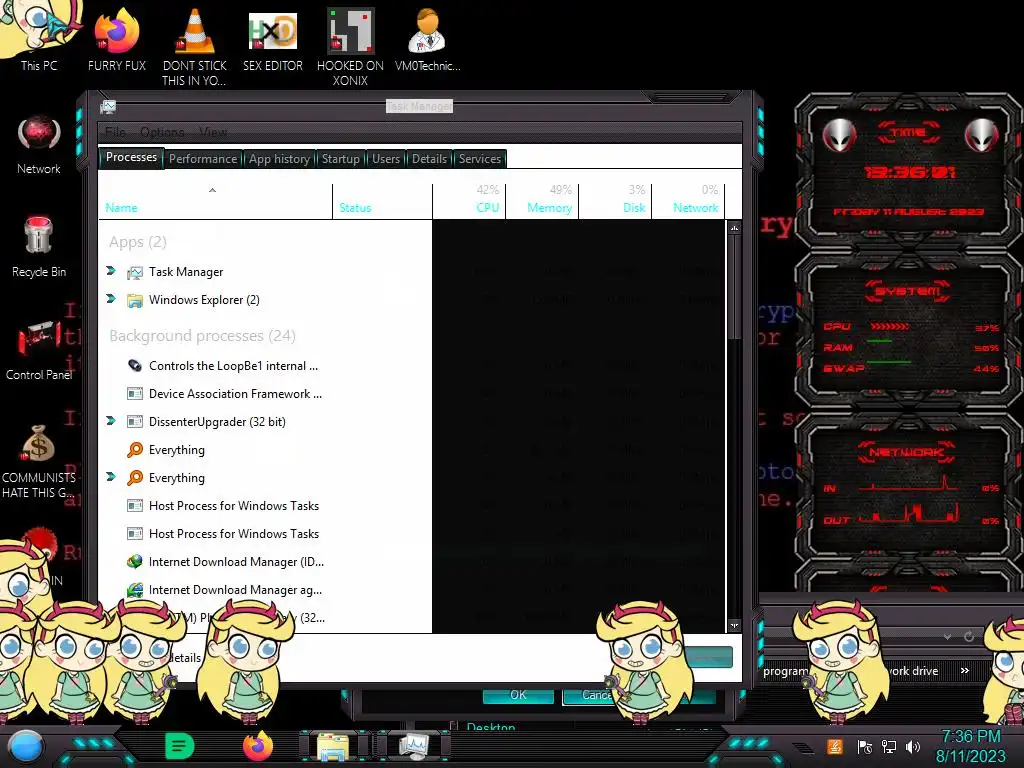Screen dimensions: 1024x768
Task: Select Windows Explorer folder icon
Action: click(135, 300)
